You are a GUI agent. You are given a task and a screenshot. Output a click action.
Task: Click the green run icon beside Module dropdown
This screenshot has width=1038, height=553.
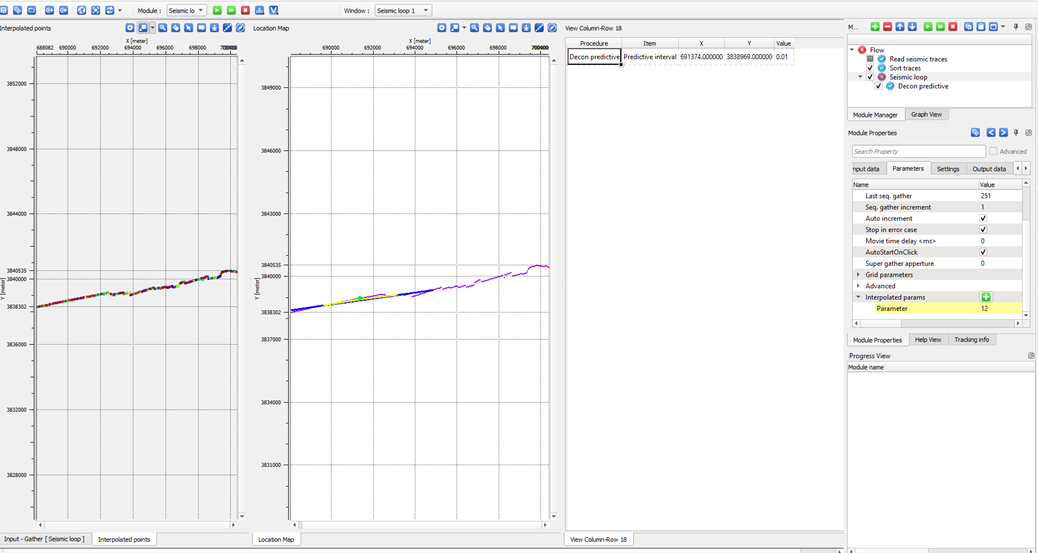(218, 10)
